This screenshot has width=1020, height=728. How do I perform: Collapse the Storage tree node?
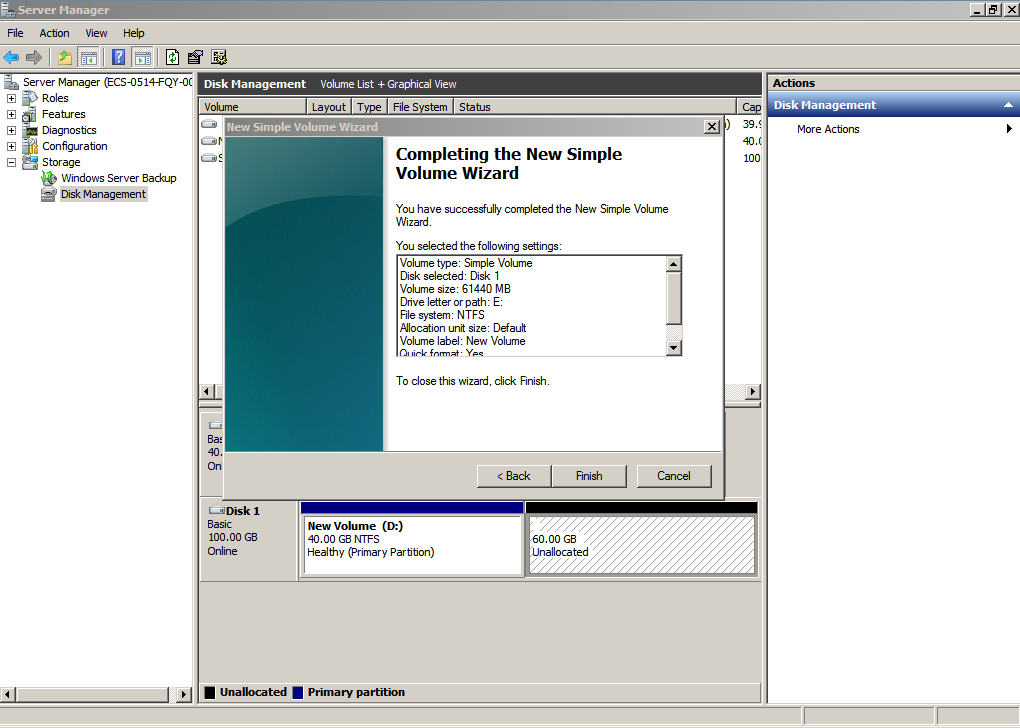(x=11, y=162)
